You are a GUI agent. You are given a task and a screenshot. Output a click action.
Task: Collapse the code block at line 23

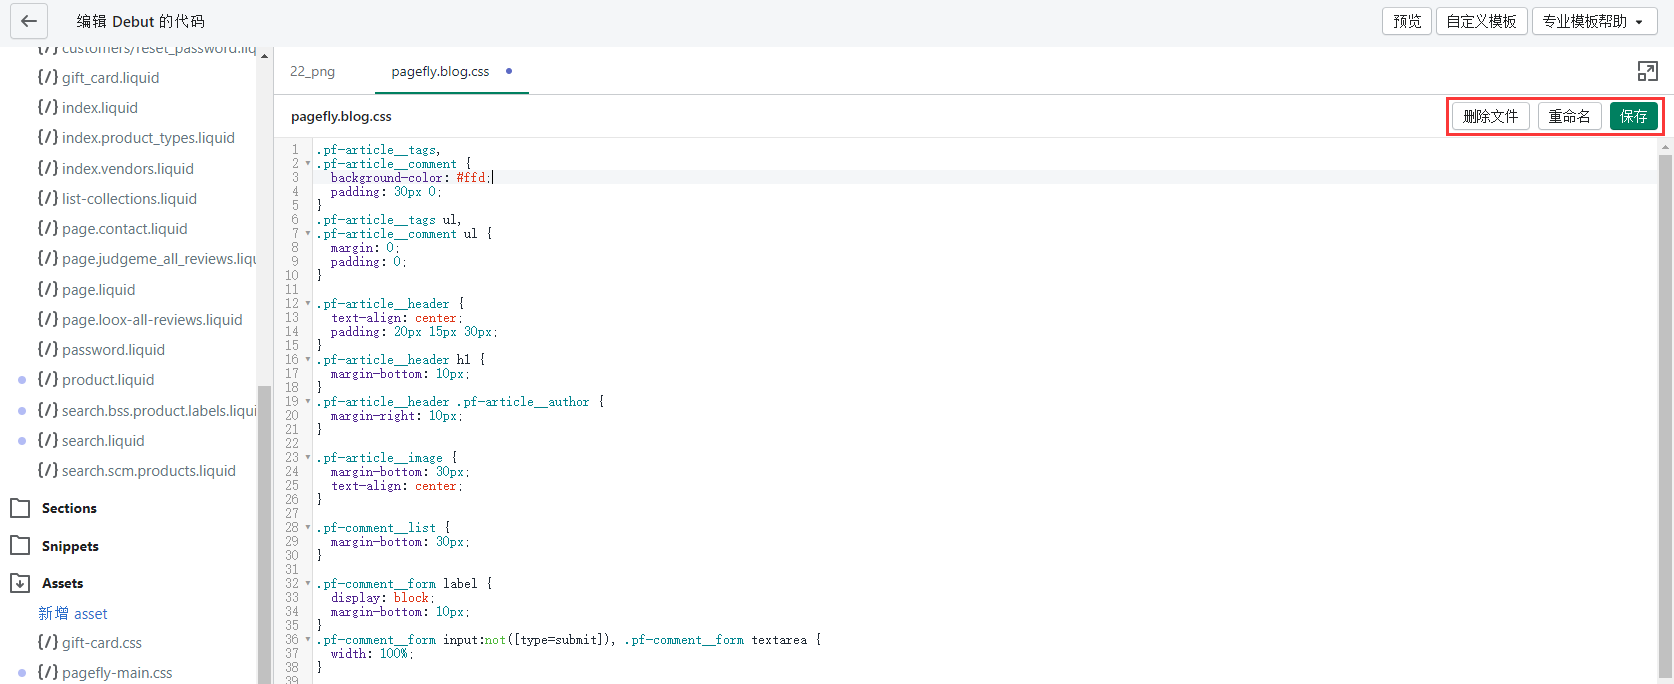[x=308, y=458]
